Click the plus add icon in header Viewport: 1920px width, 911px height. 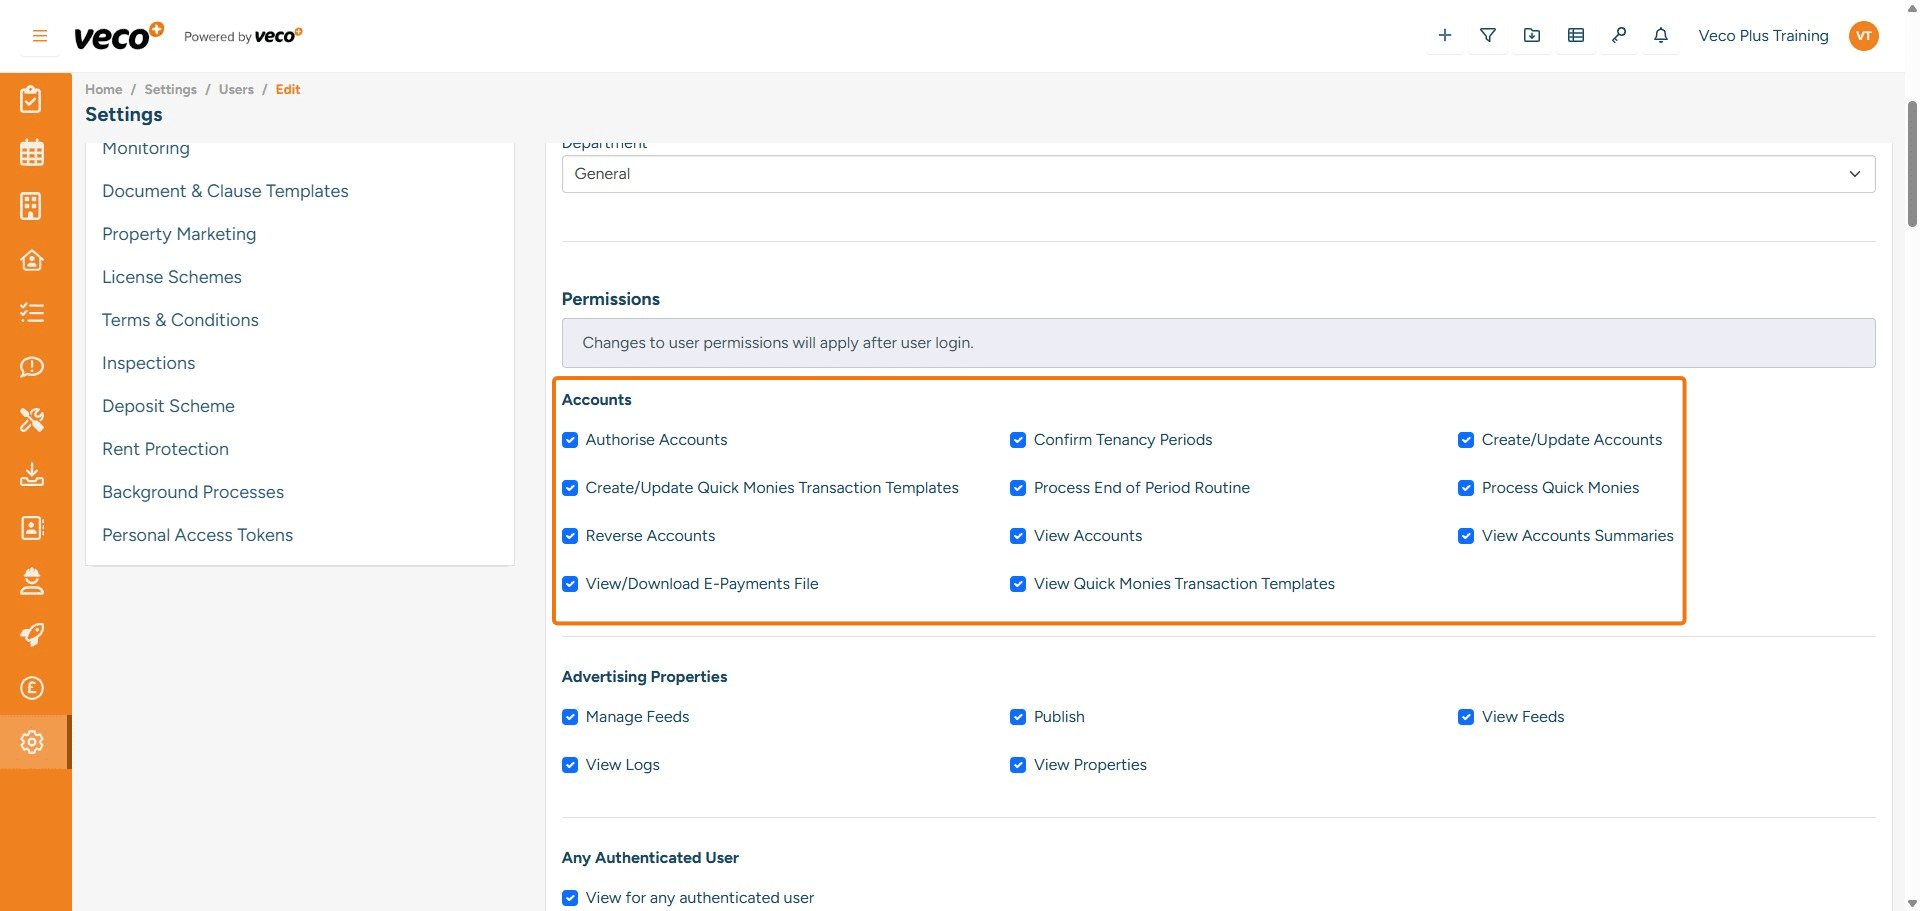tap(1445, 36)
